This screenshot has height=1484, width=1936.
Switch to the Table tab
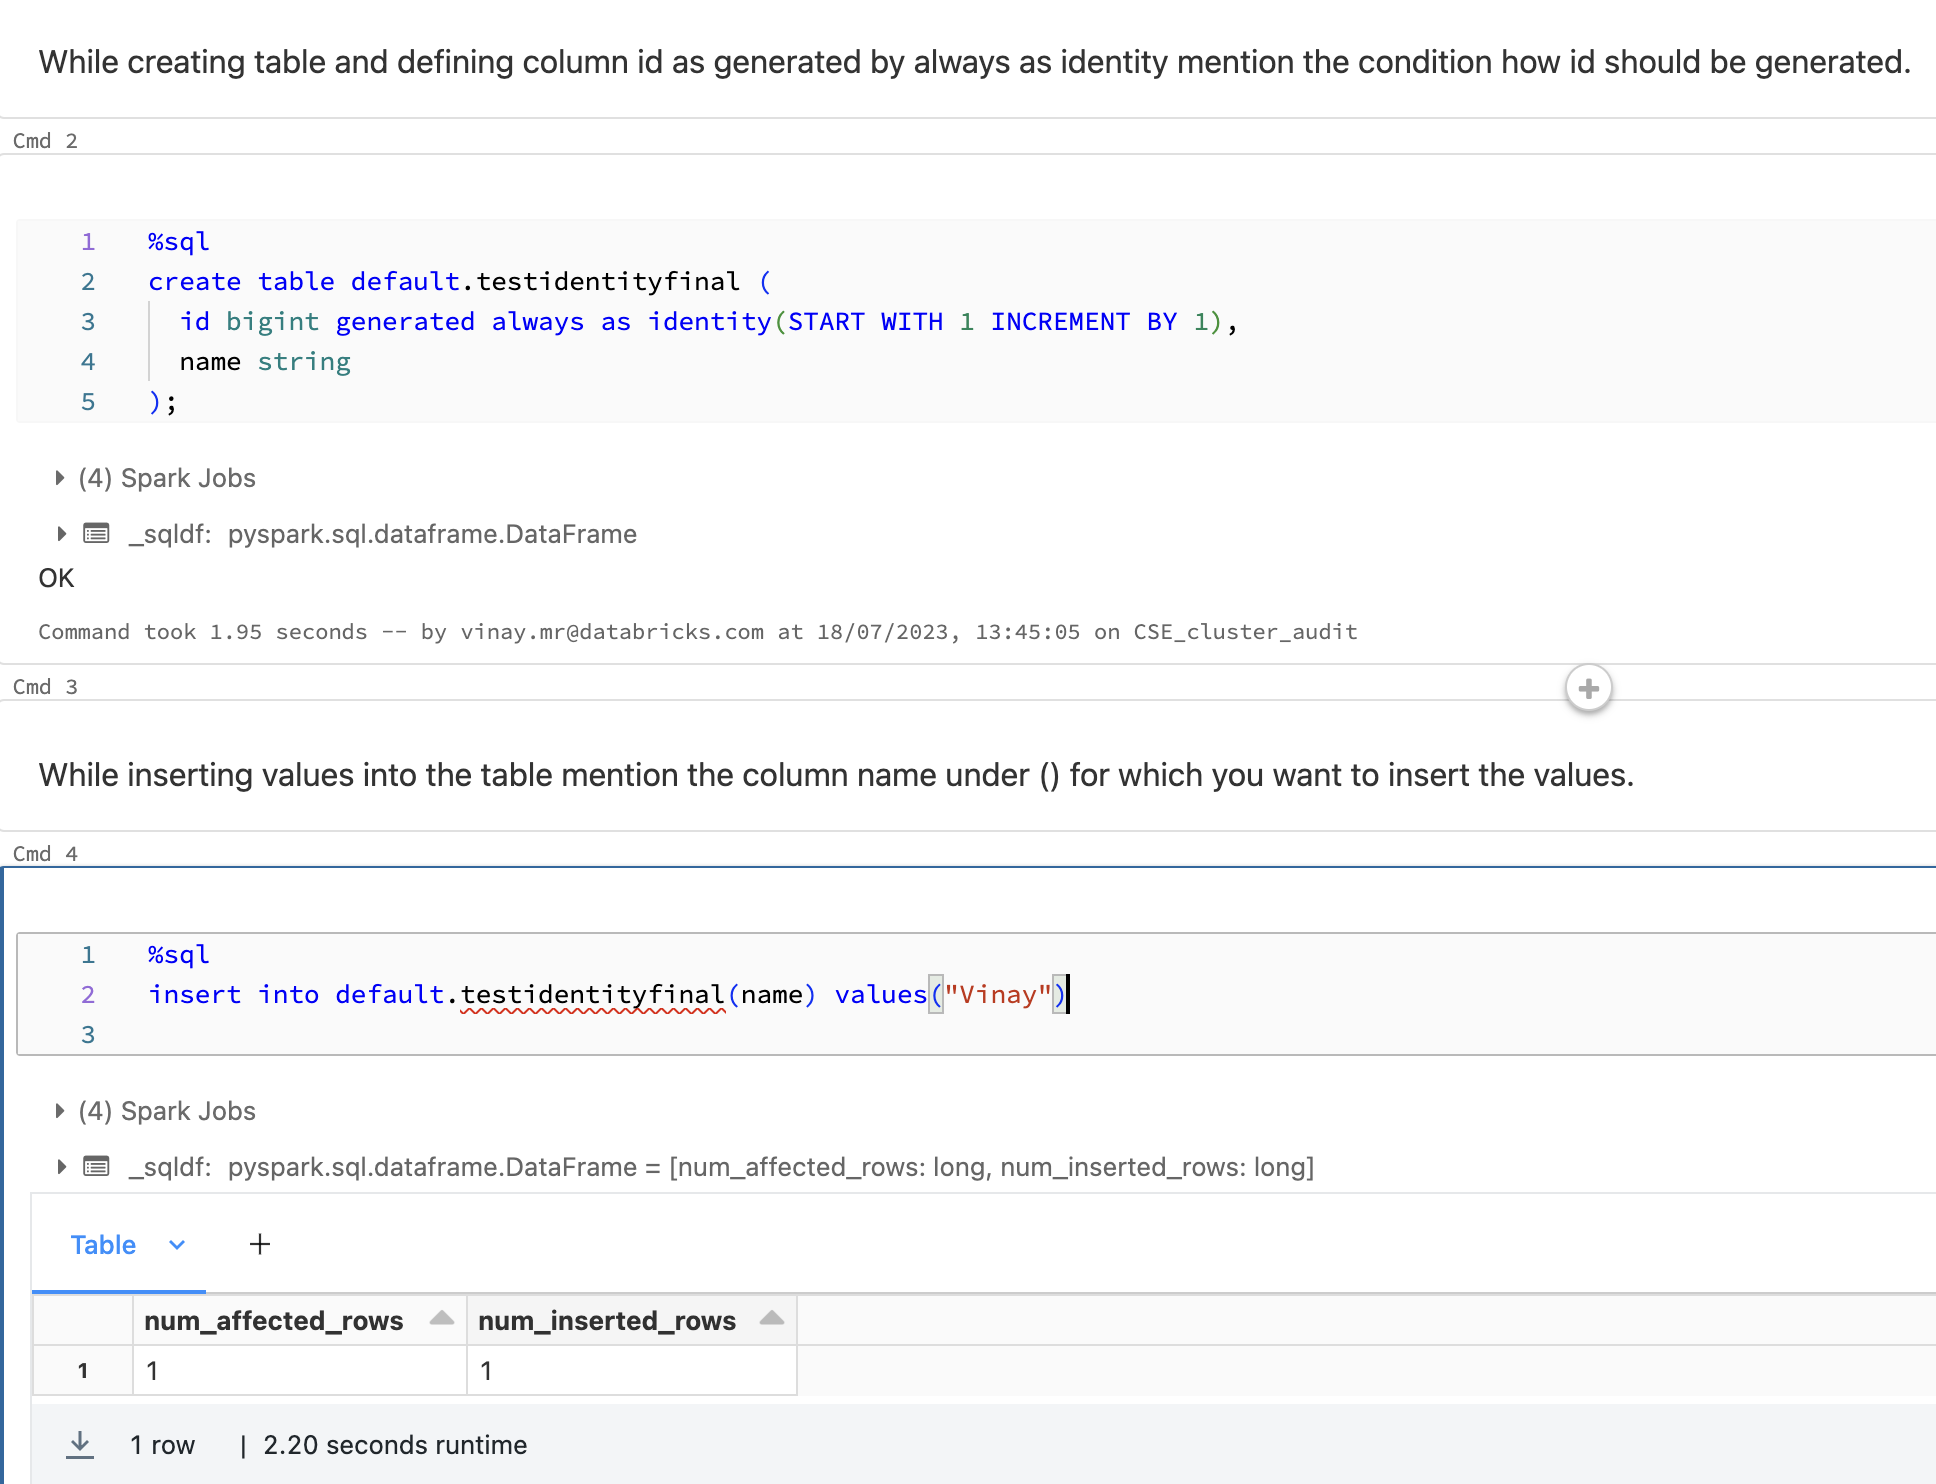[x=103, y=1245]
